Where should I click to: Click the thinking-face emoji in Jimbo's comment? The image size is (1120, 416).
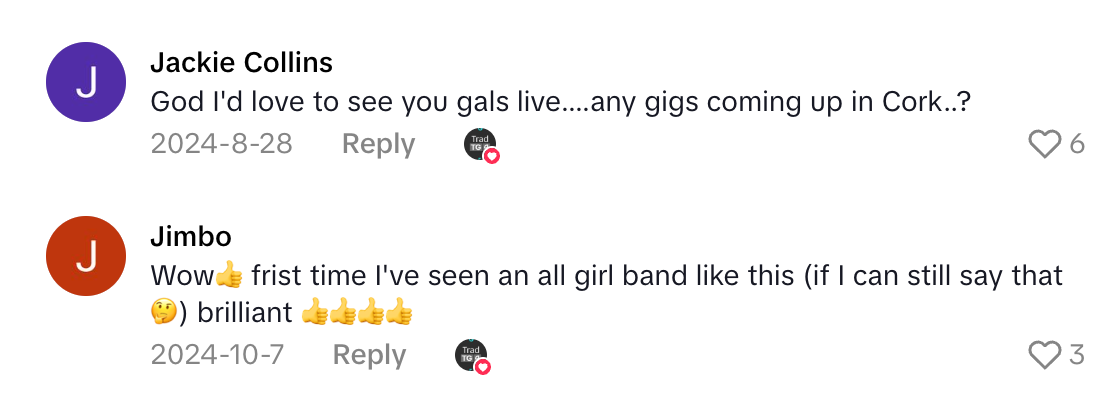tap(163, 313)
